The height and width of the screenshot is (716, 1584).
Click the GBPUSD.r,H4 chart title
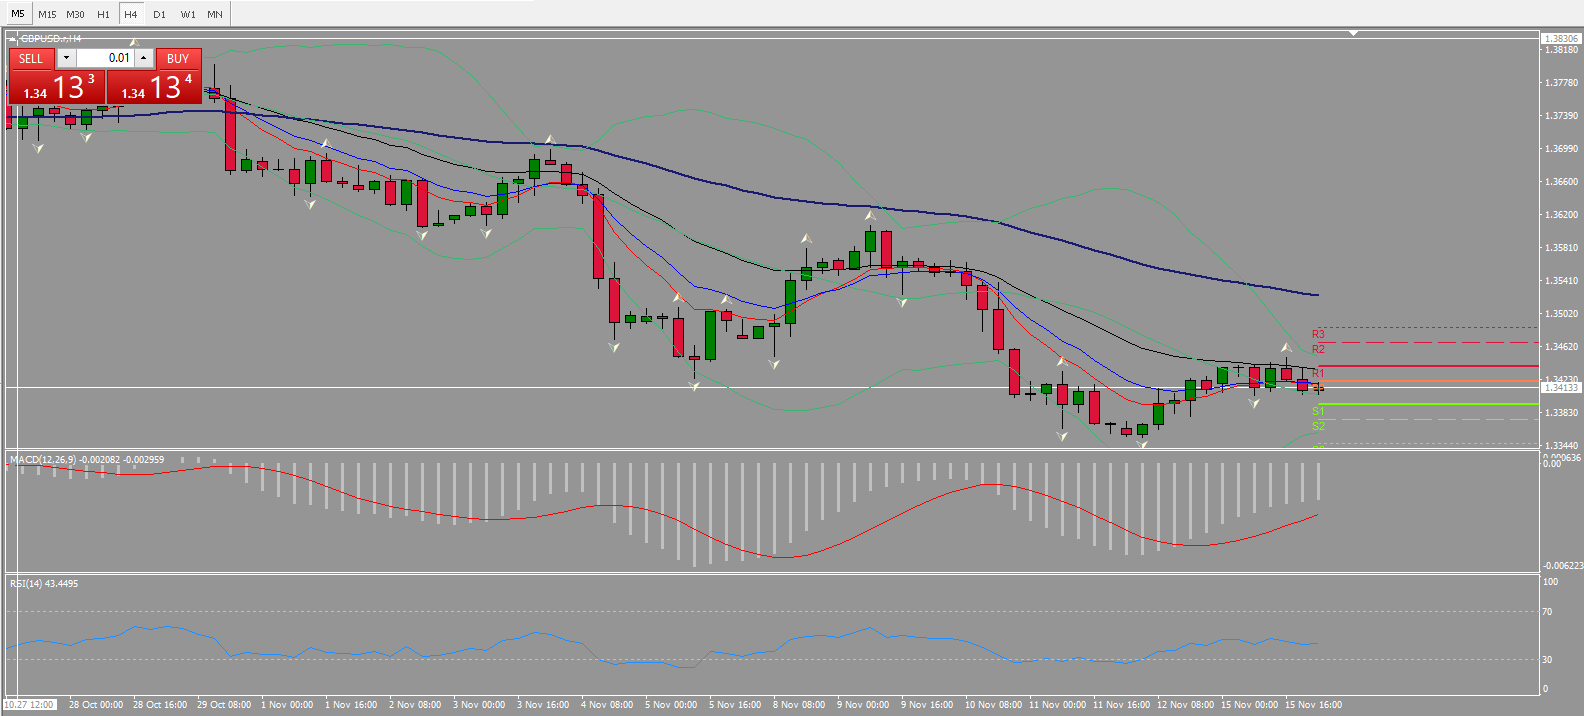coord(51,39)
